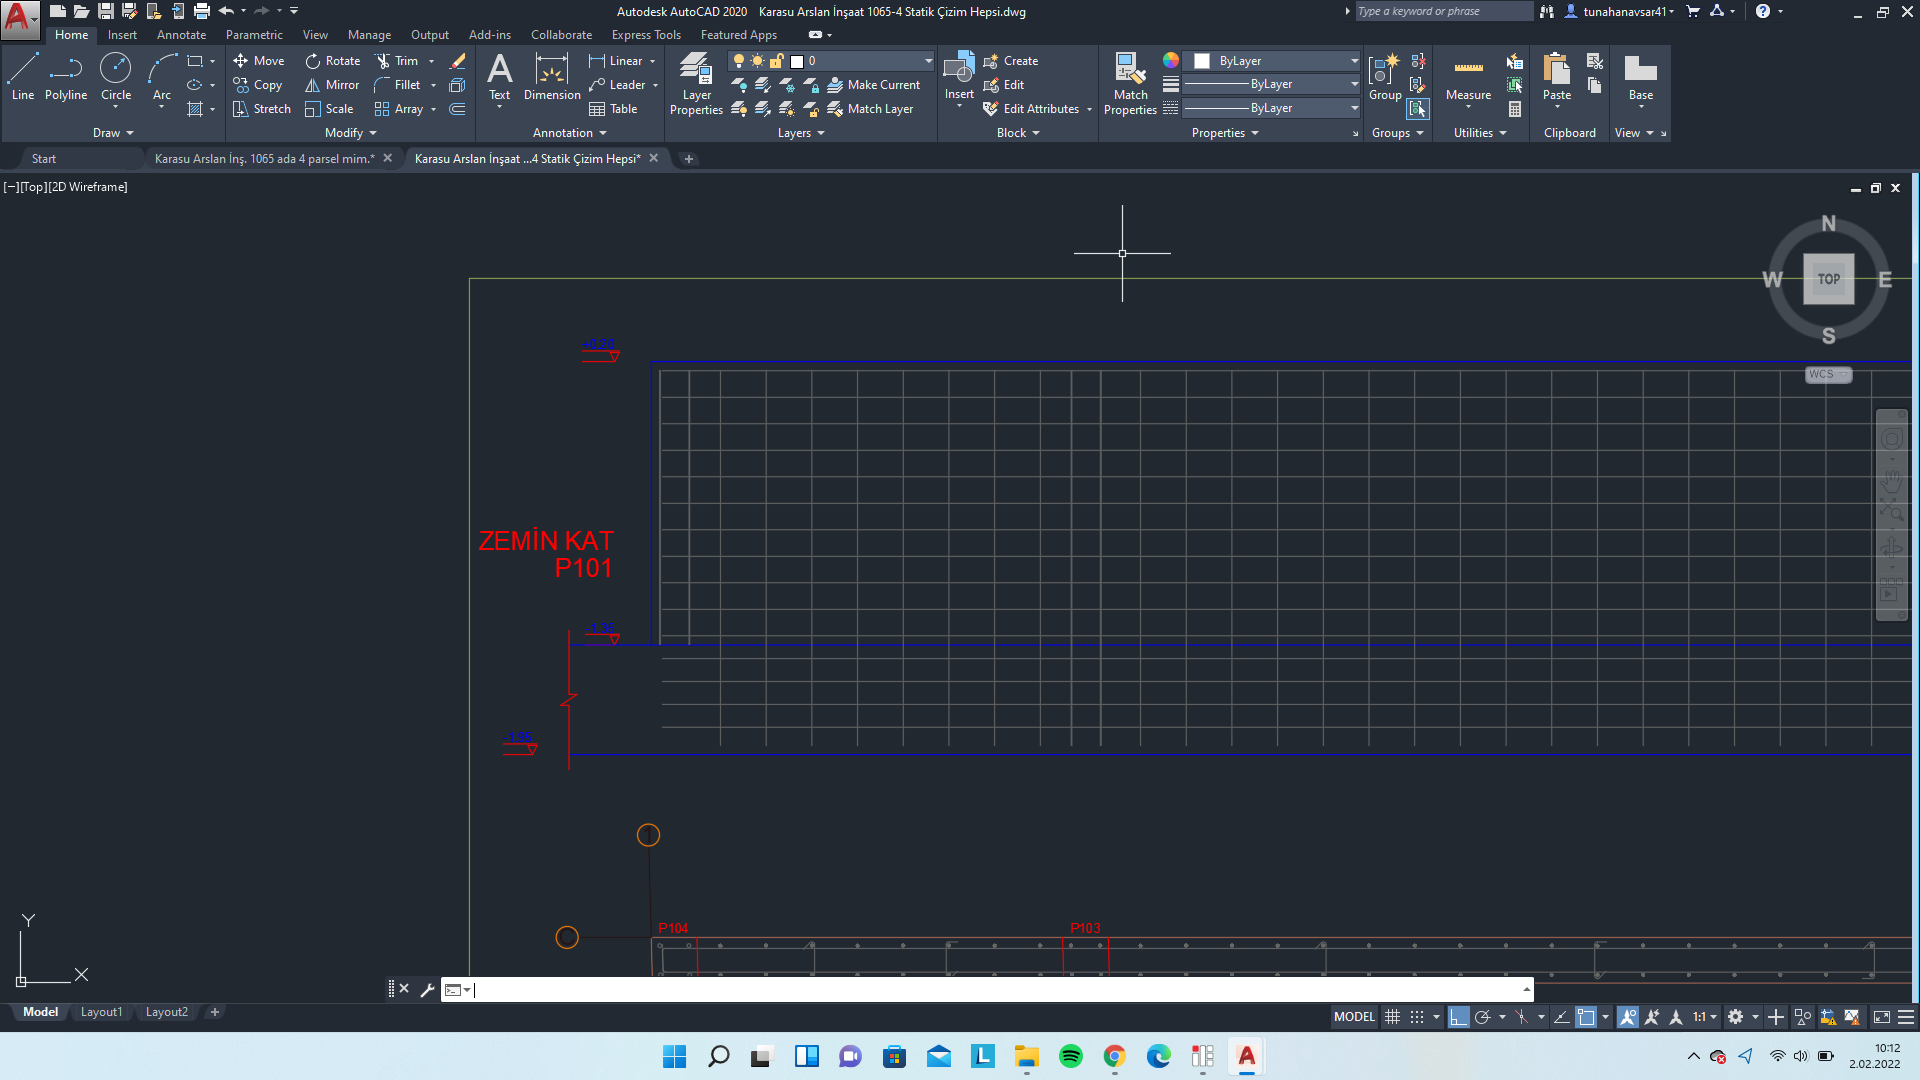This screenshot has width=1920, height=1080.
Task: Toggle object snap tracking
Action: [1561, 1017]
